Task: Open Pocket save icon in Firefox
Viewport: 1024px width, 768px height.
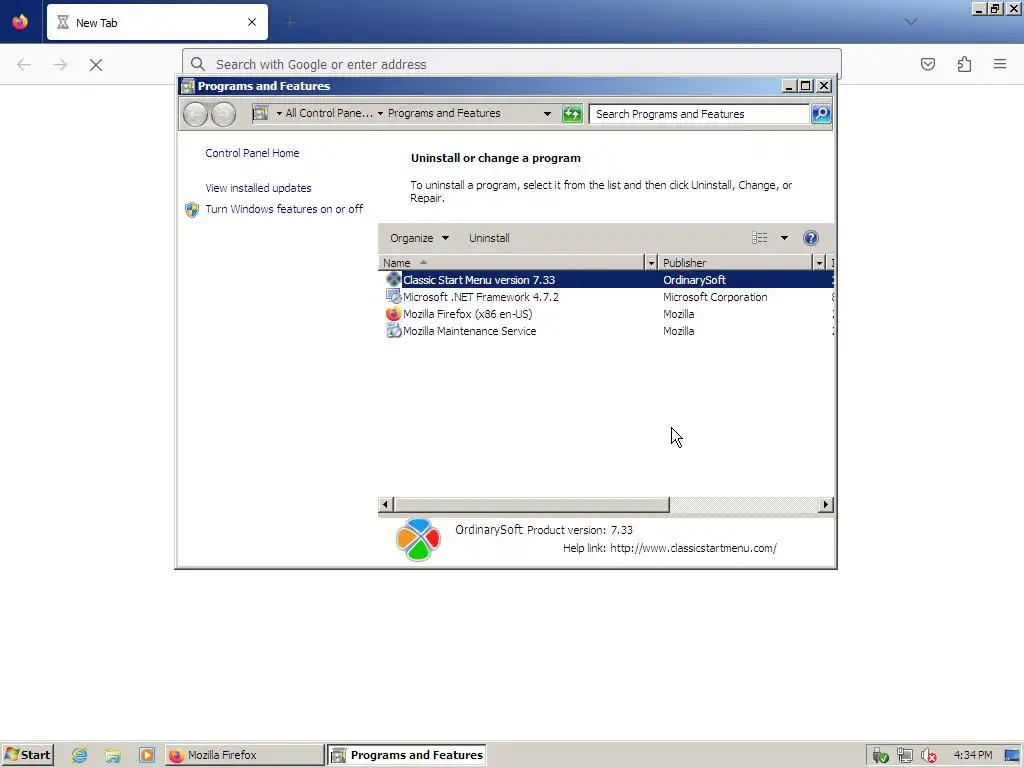Action: pos(928,64)
